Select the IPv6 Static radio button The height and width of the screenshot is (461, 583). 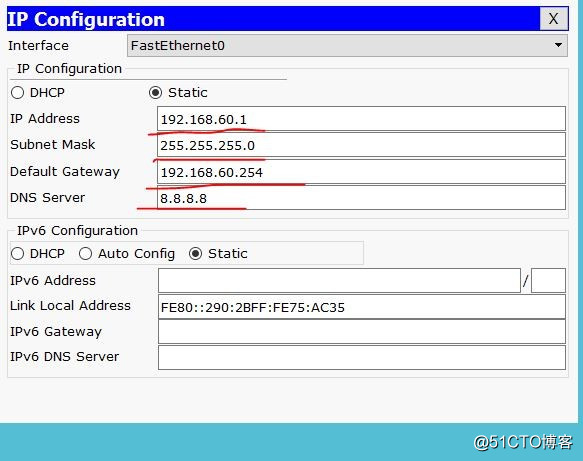[196, 254]
